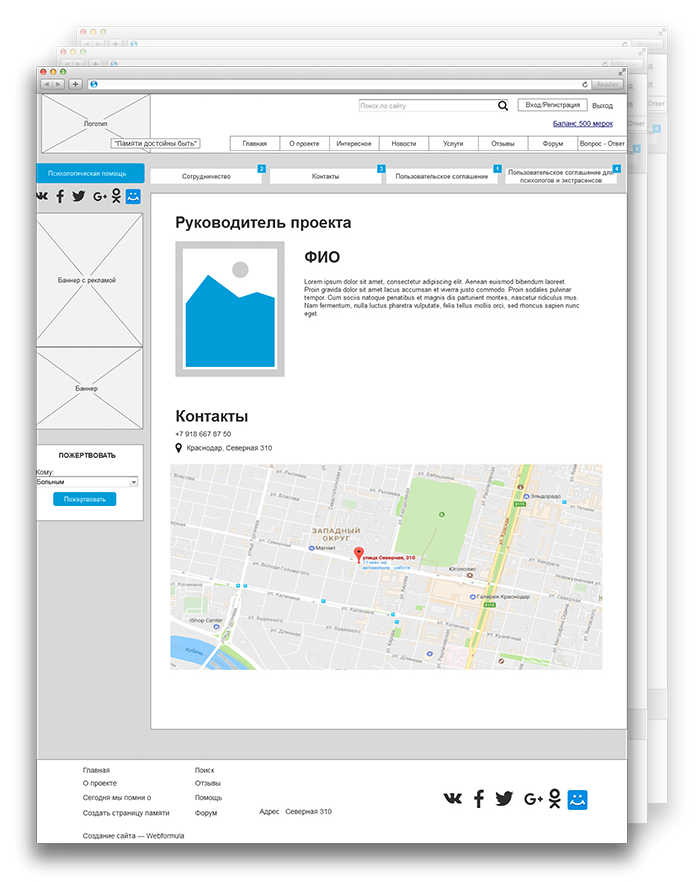This screenshot has width=698, height=882.
Task: Open Odnoklassniki icon in footer
Action: 555,799
